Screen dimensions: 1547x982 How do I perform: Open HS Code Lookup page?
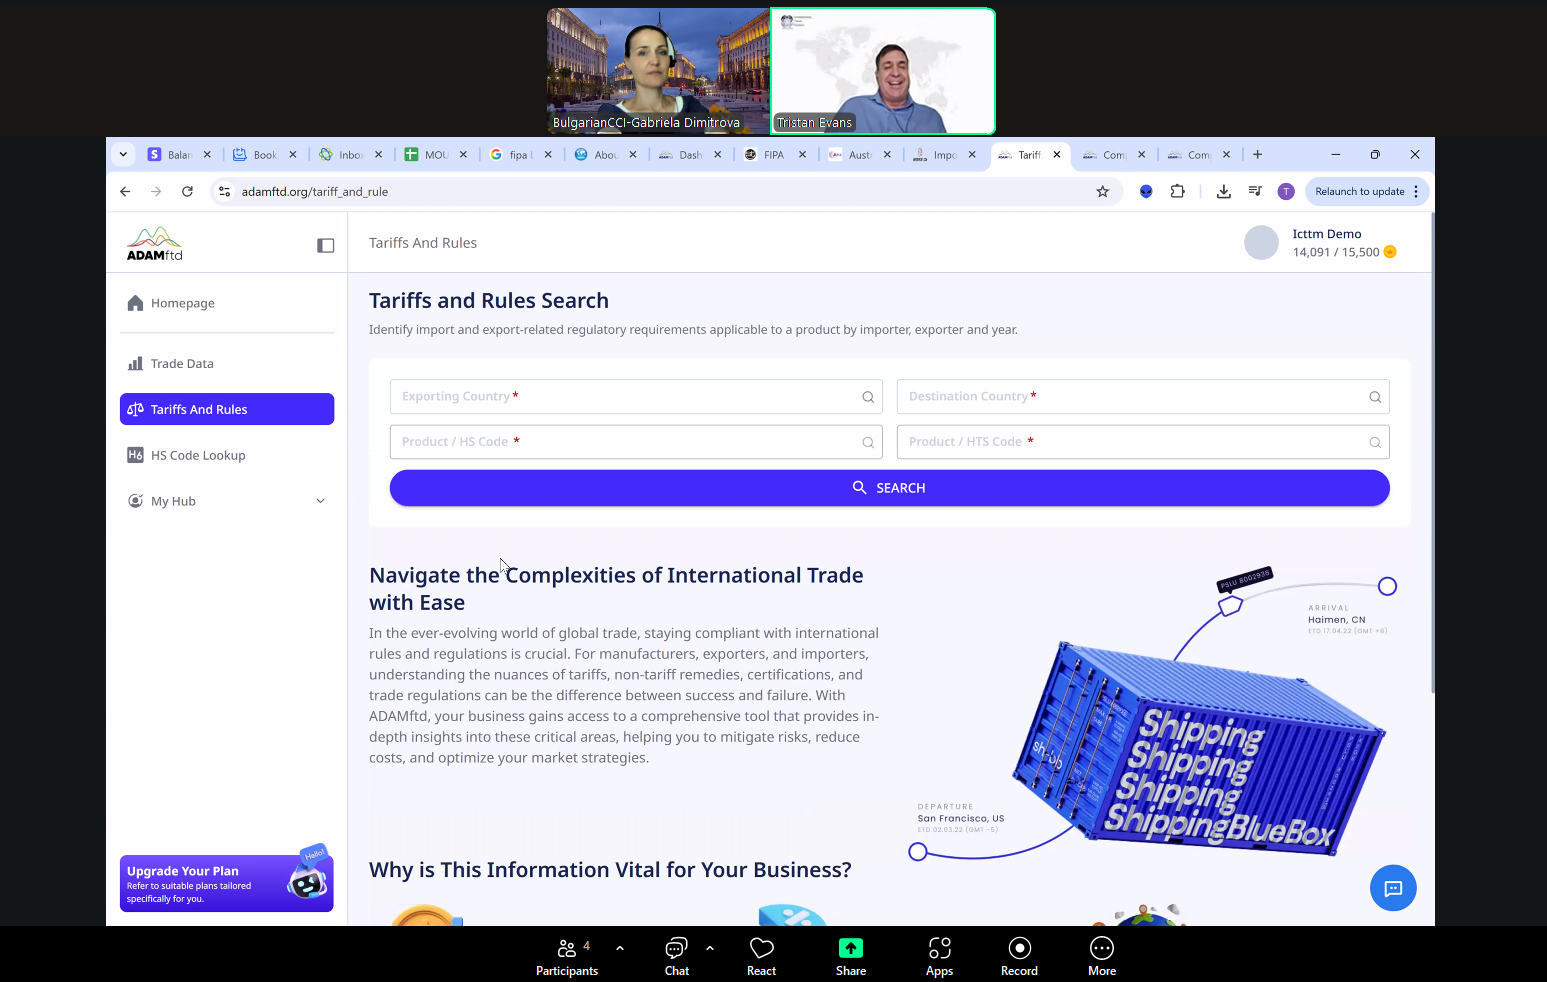[x=227, y=455]
